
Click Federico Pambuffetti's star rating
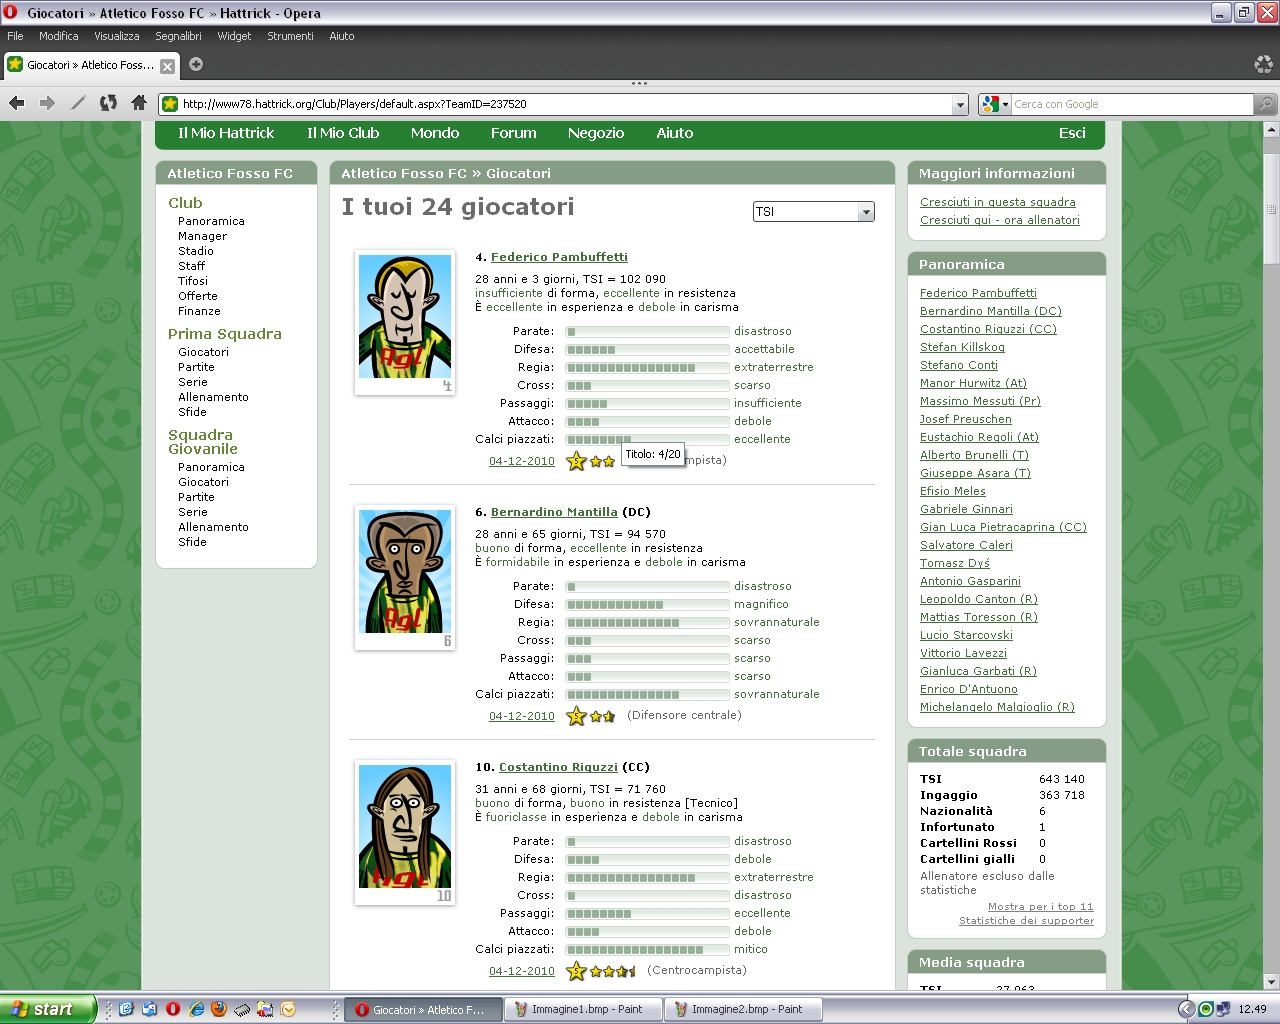pyautogui.click(x=591, y=461)
